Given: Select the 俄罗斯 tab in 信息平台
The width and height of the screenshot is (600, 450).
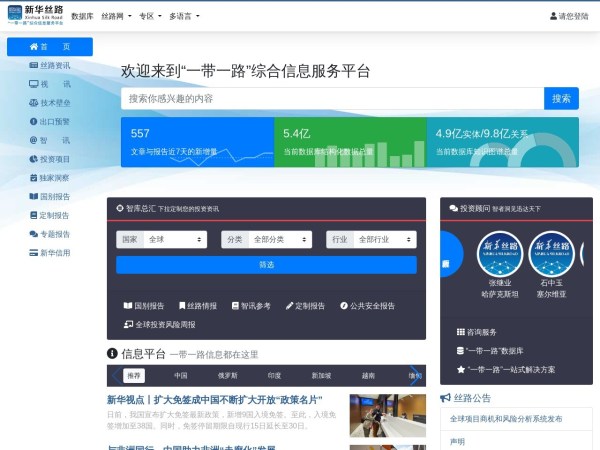Looking at the screenshot, I should 227,376.
